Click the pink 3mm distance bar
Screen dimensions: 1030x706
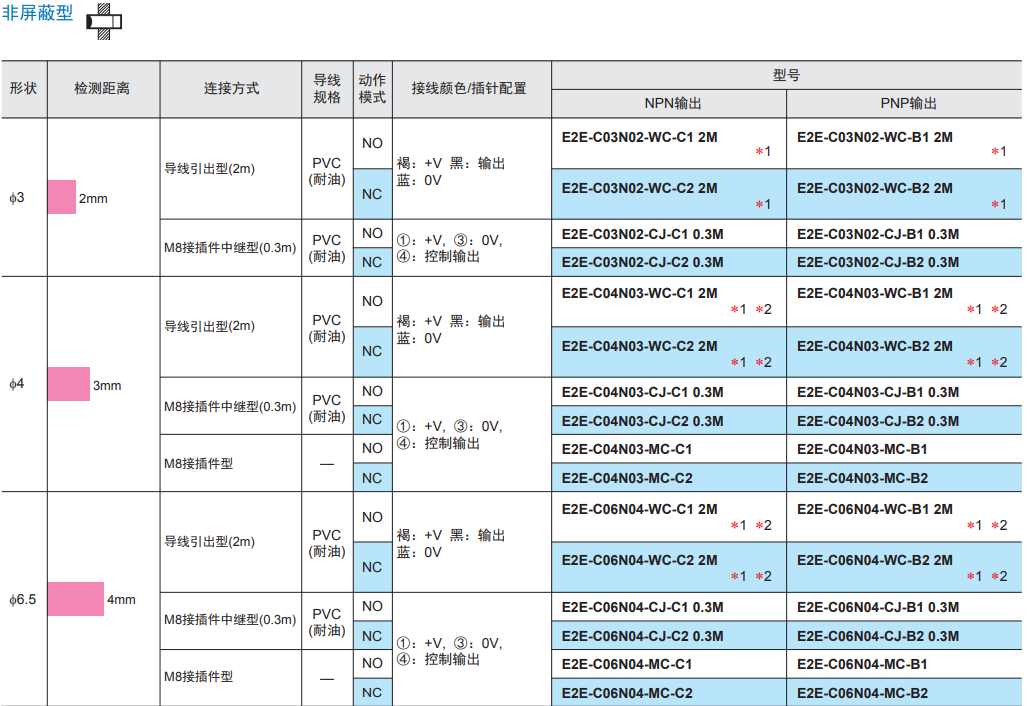(x=69, y=384)
